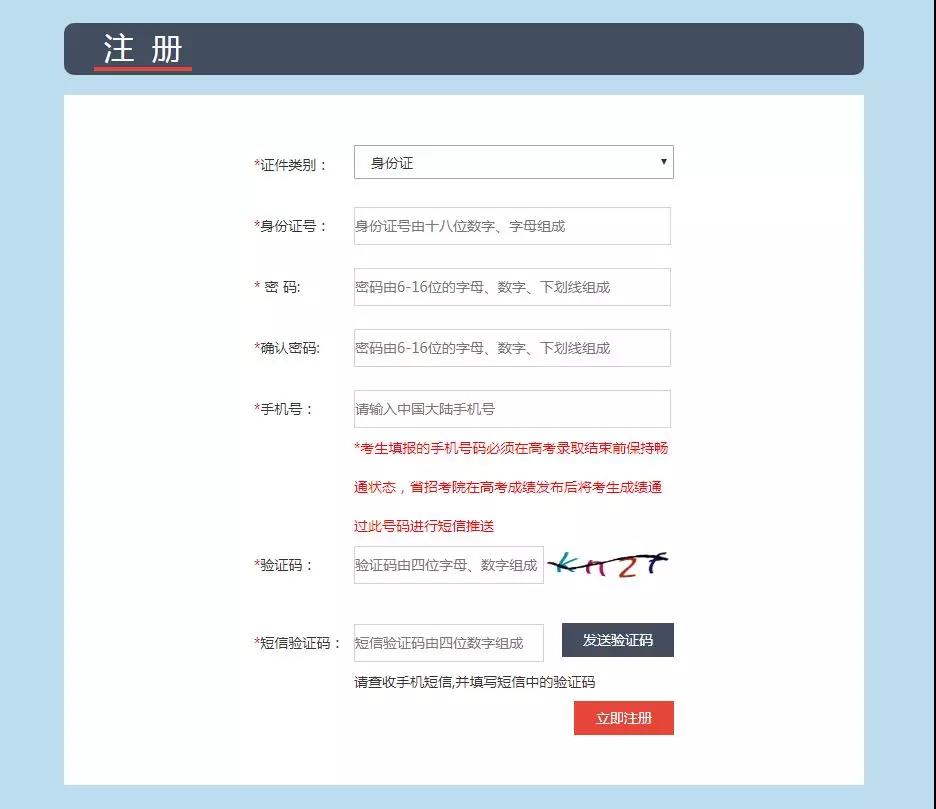Focus the four-character 验证码 input field
Screen dimensions: 936x809
point(448,565)
